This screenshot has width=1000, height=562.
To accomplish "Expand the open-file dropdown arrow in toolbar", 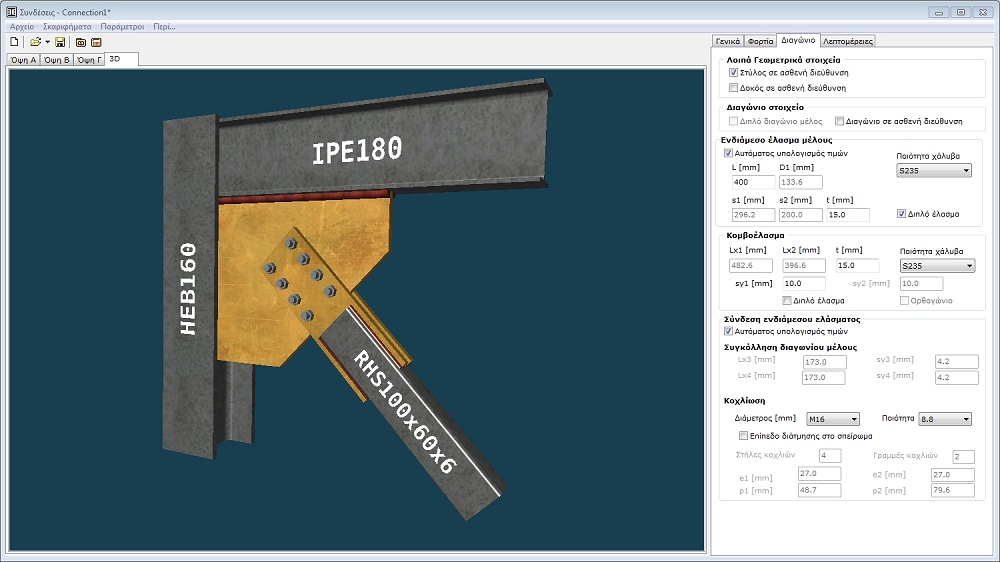I will (x=47, y=43).
